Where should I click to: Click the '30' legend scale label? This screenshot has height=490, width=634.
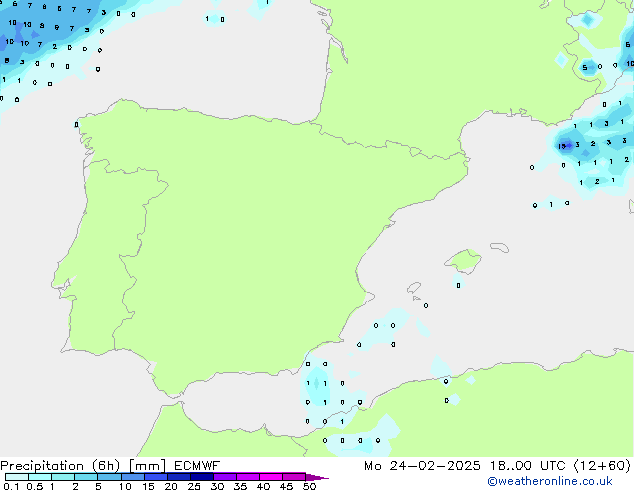pyautogui.click(x=217, y=486)
